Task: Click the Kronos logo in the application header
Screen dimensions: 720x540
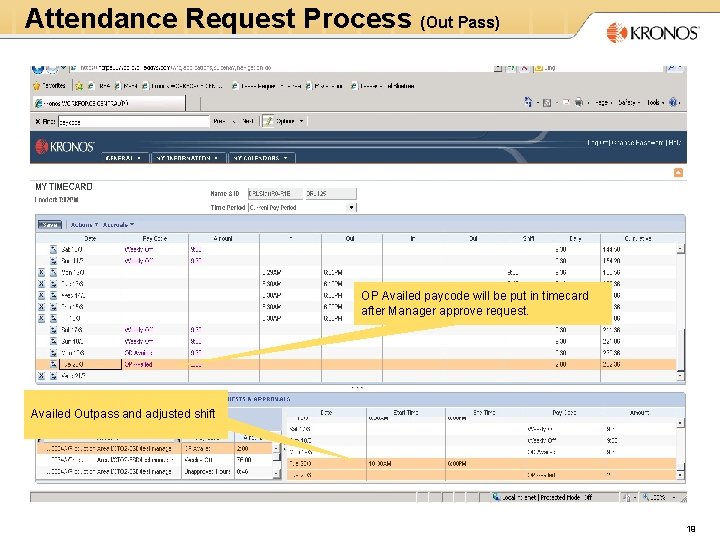Action: point(65,146)
